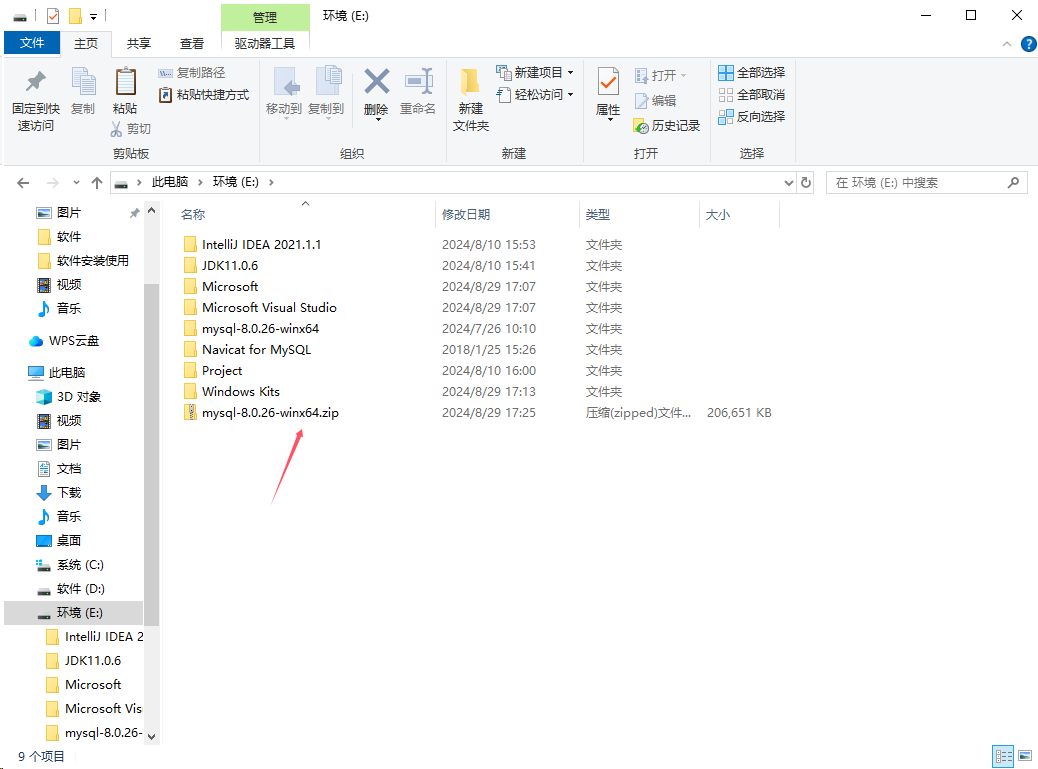Open quick access toolbar customize dropdown

pos(93,17)
